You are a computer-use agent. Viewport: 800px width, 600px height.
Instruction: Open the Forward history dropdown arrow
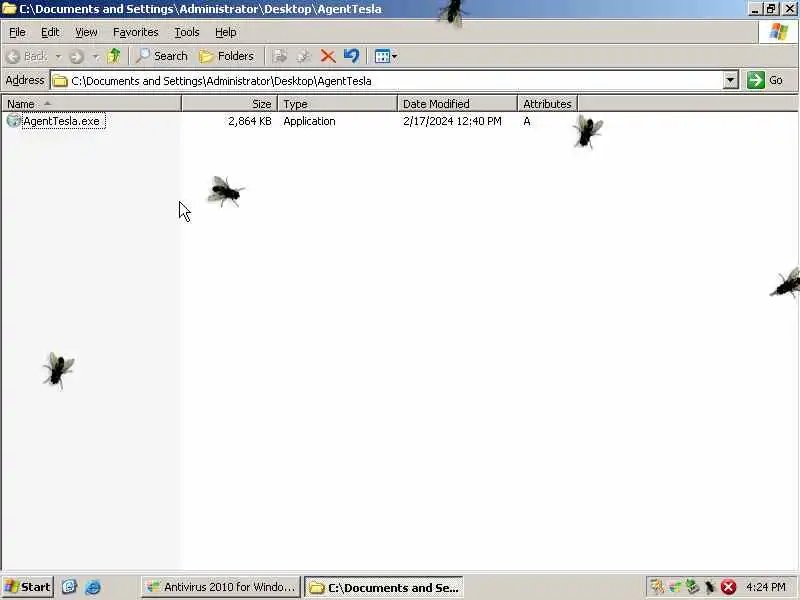click(x=95, y=56)
